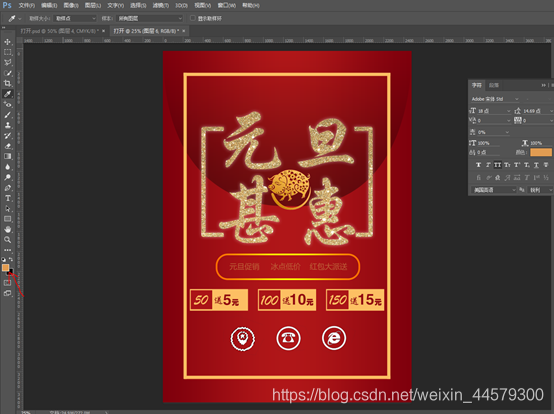
Task: Change the screen mode
Action: [7, 293]
